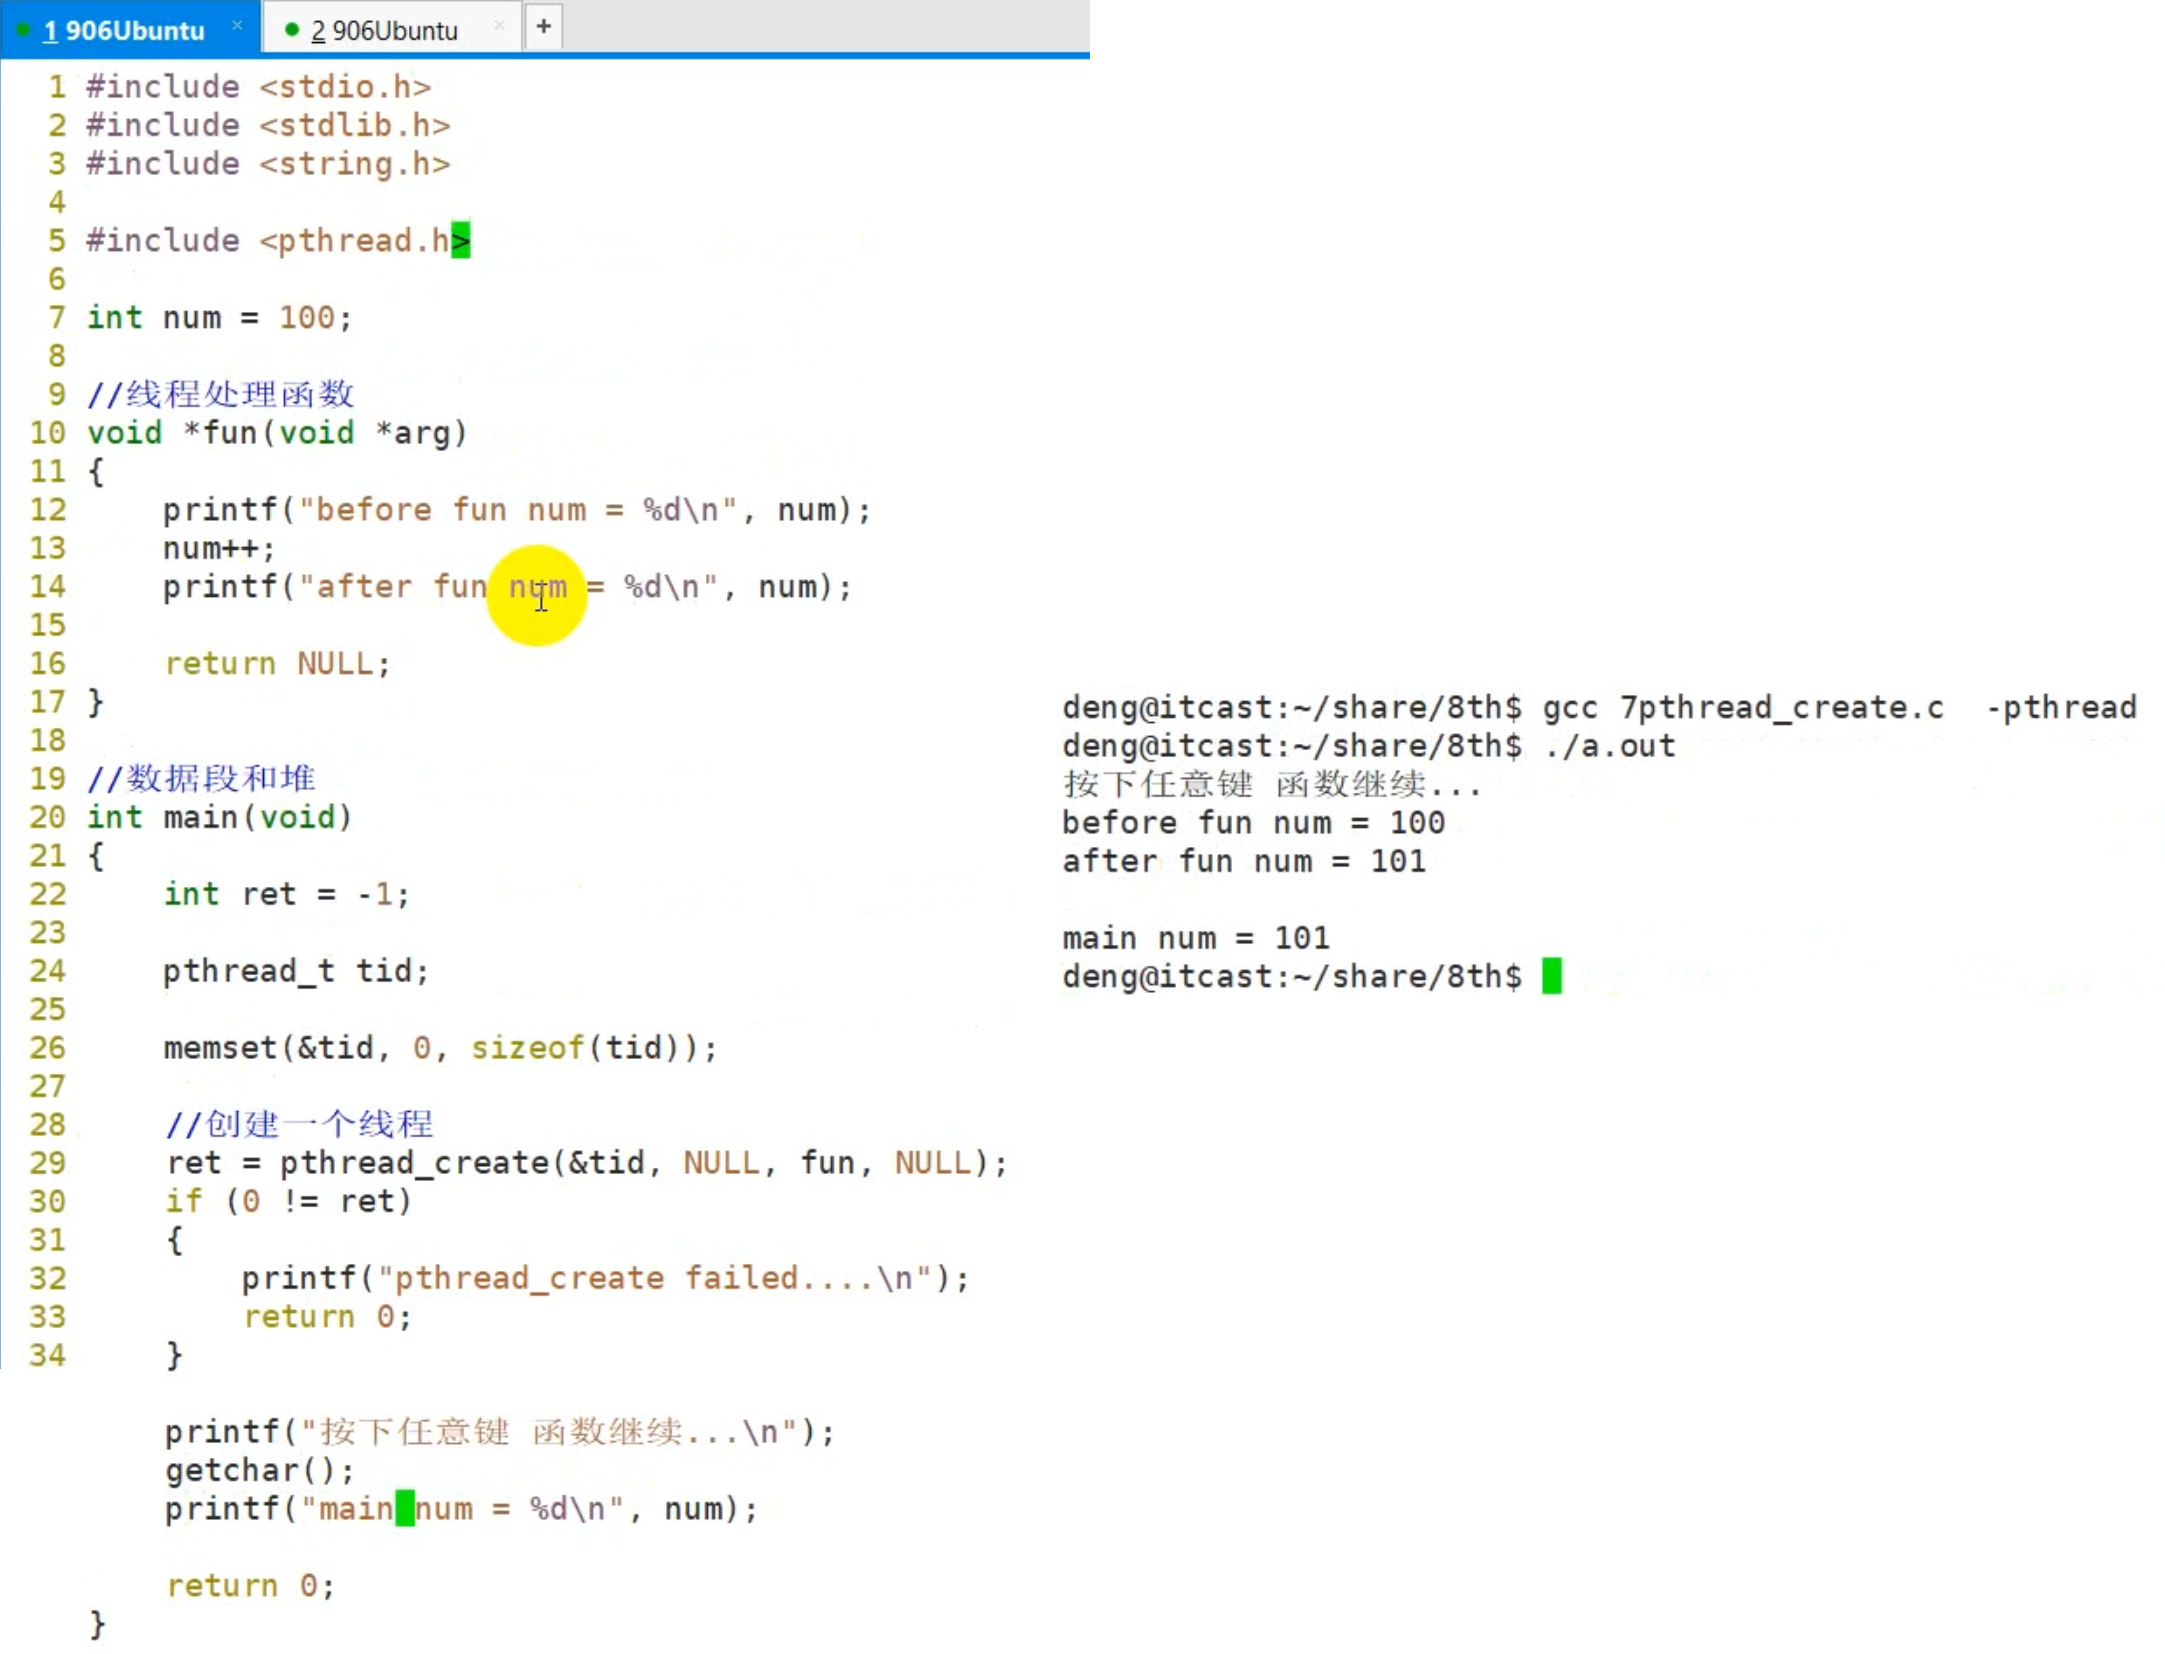Close the '2 906Ubuntu' tab with its X

click(498, 26)
